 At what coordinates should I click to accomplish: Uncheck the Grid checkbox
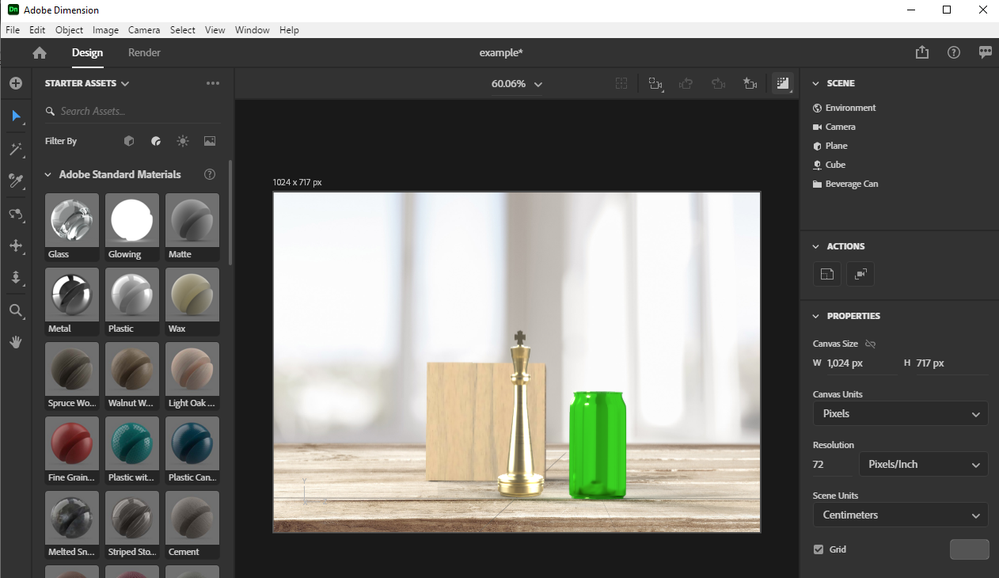click(818, 549)
